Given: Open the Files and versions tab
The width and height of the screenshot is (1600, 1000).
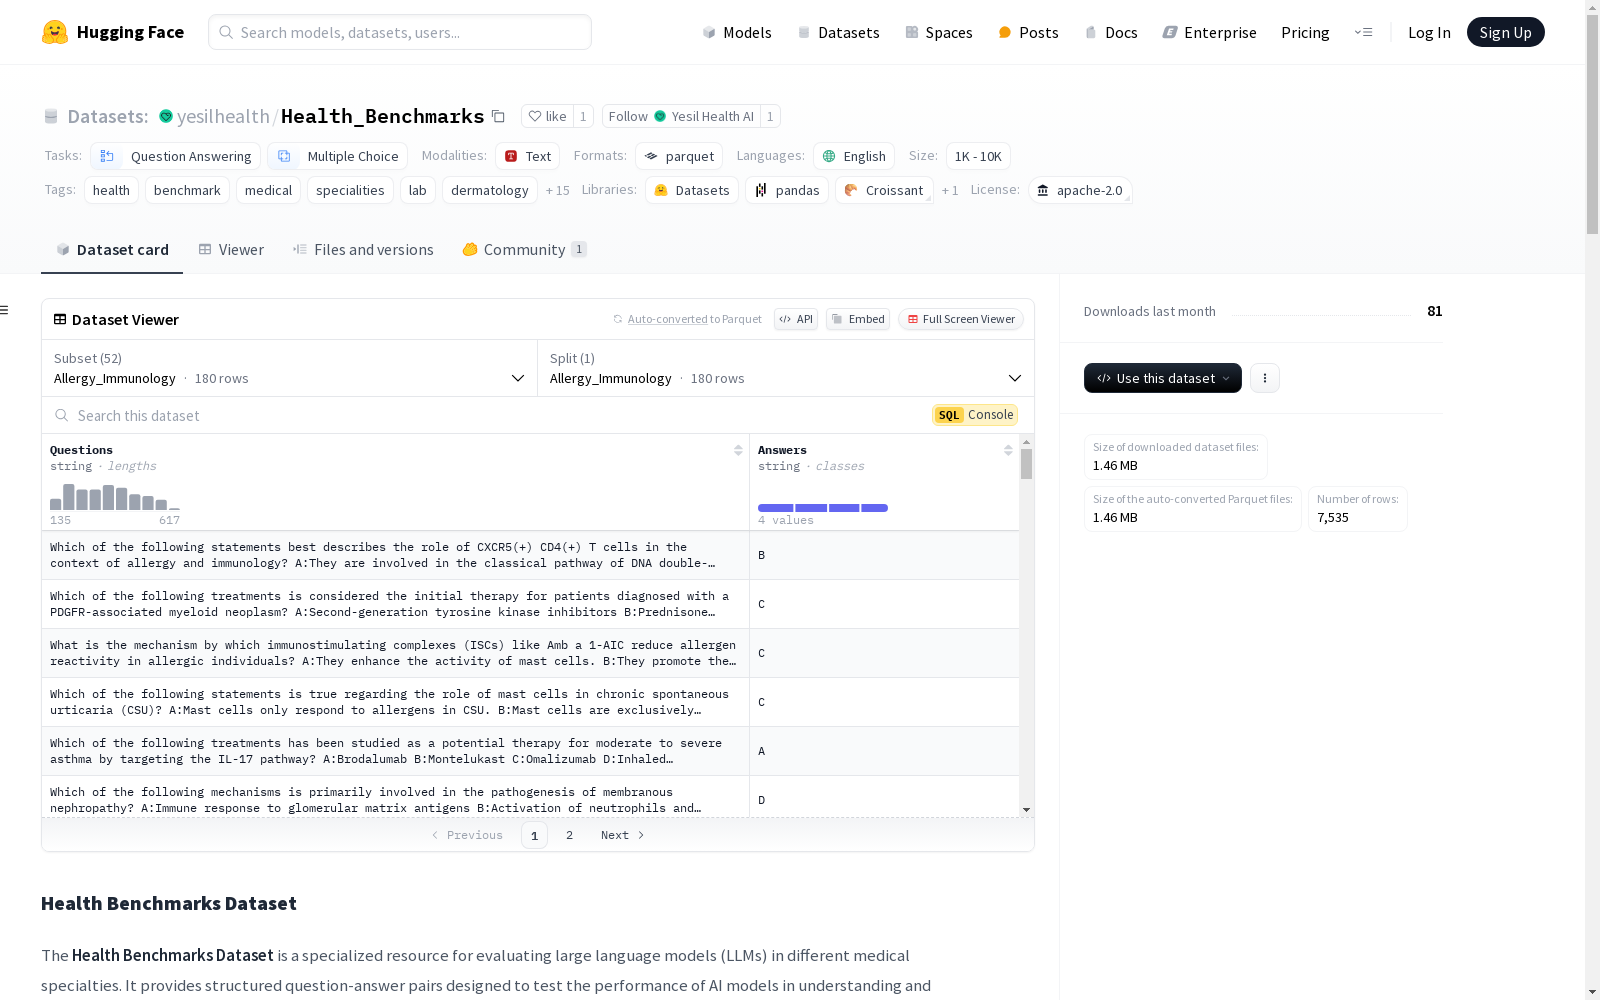Looking at the screenshot, I should [x=363, y=250].
